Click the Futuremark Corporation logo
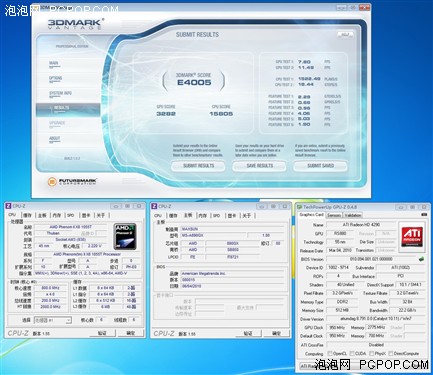The width and height of the screenshot is (433, 375). click(x=72, y=182)
